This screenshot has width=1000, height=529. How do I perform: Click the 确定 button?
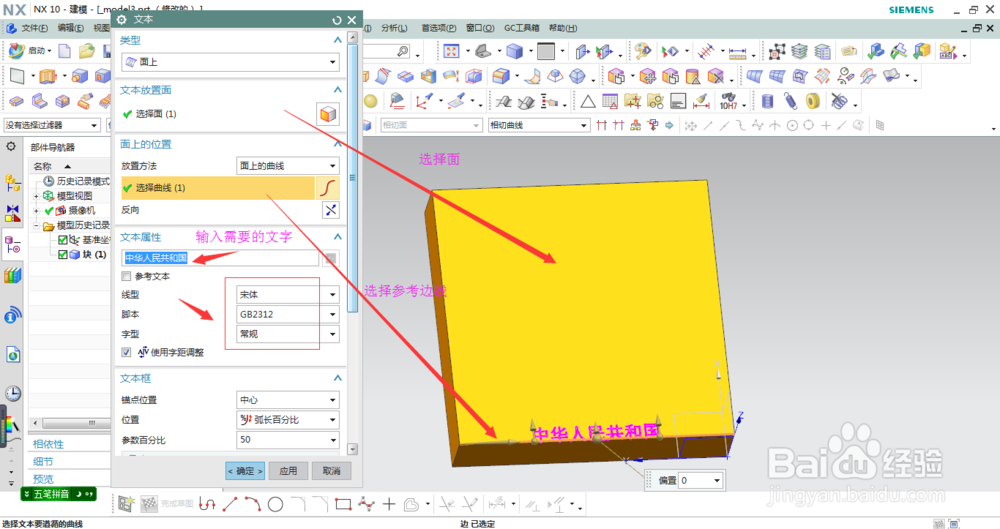245,471
